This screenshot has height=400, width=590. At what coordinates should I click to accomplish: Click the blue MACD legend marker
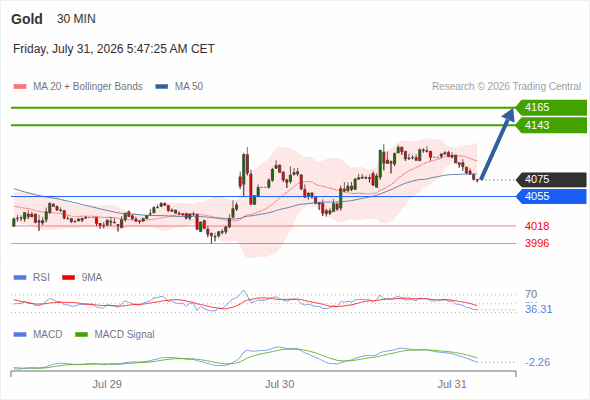20,335
